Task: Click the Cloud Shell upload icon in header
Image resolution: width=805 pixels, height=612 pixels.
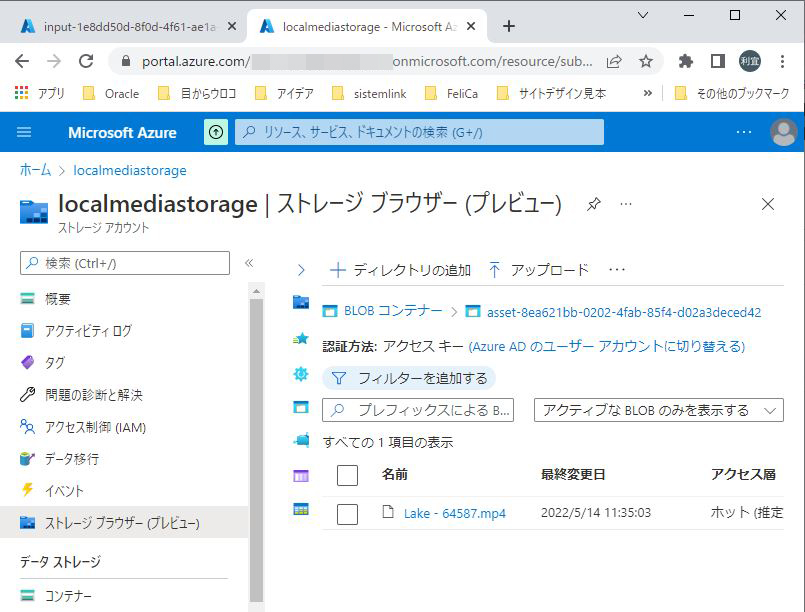Action: [x=216, y=132]
